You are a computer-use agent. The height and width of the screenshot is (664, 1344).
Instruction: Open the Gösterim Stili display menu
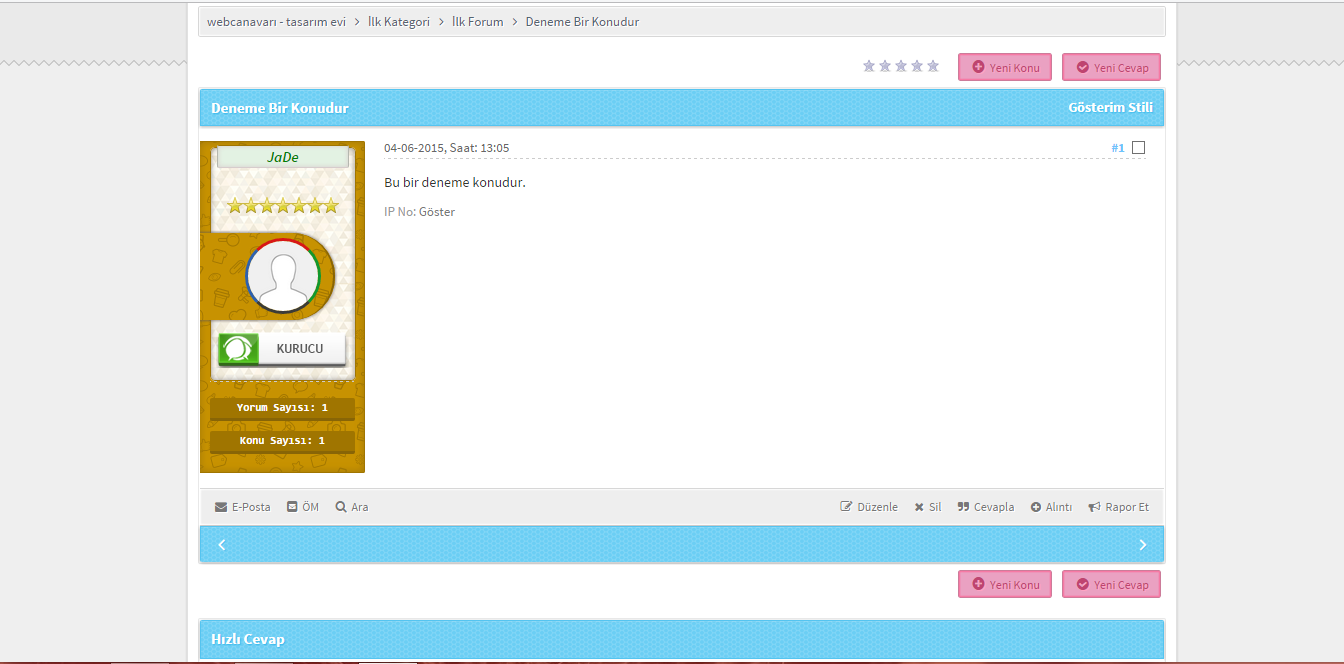[x=1110, y=108]
